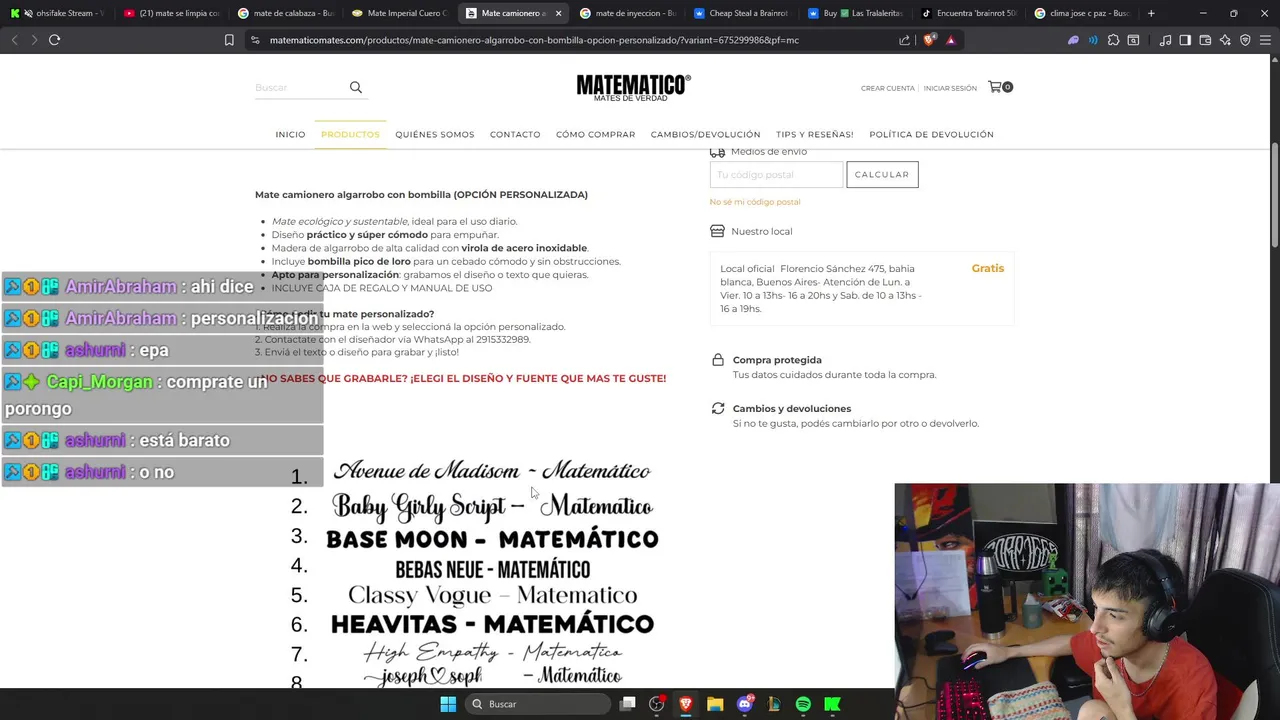This screenshot has width=1280, height=720.
Task: Open the Leo AI sparkle icon
Action: (x=1225, y=40)
